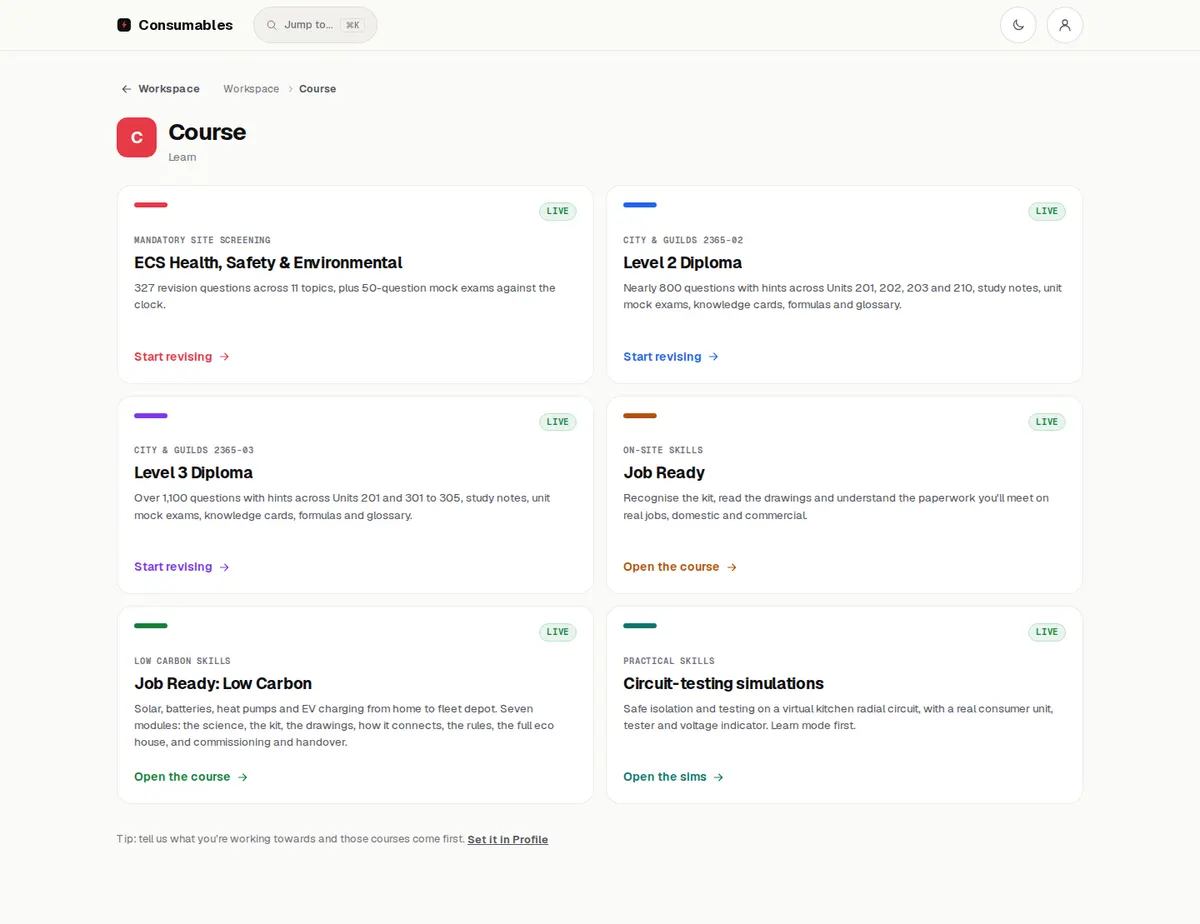
Task: Click the breadcrumb chevron before Course
Action: pyautogui.click(x=290, y=89)
